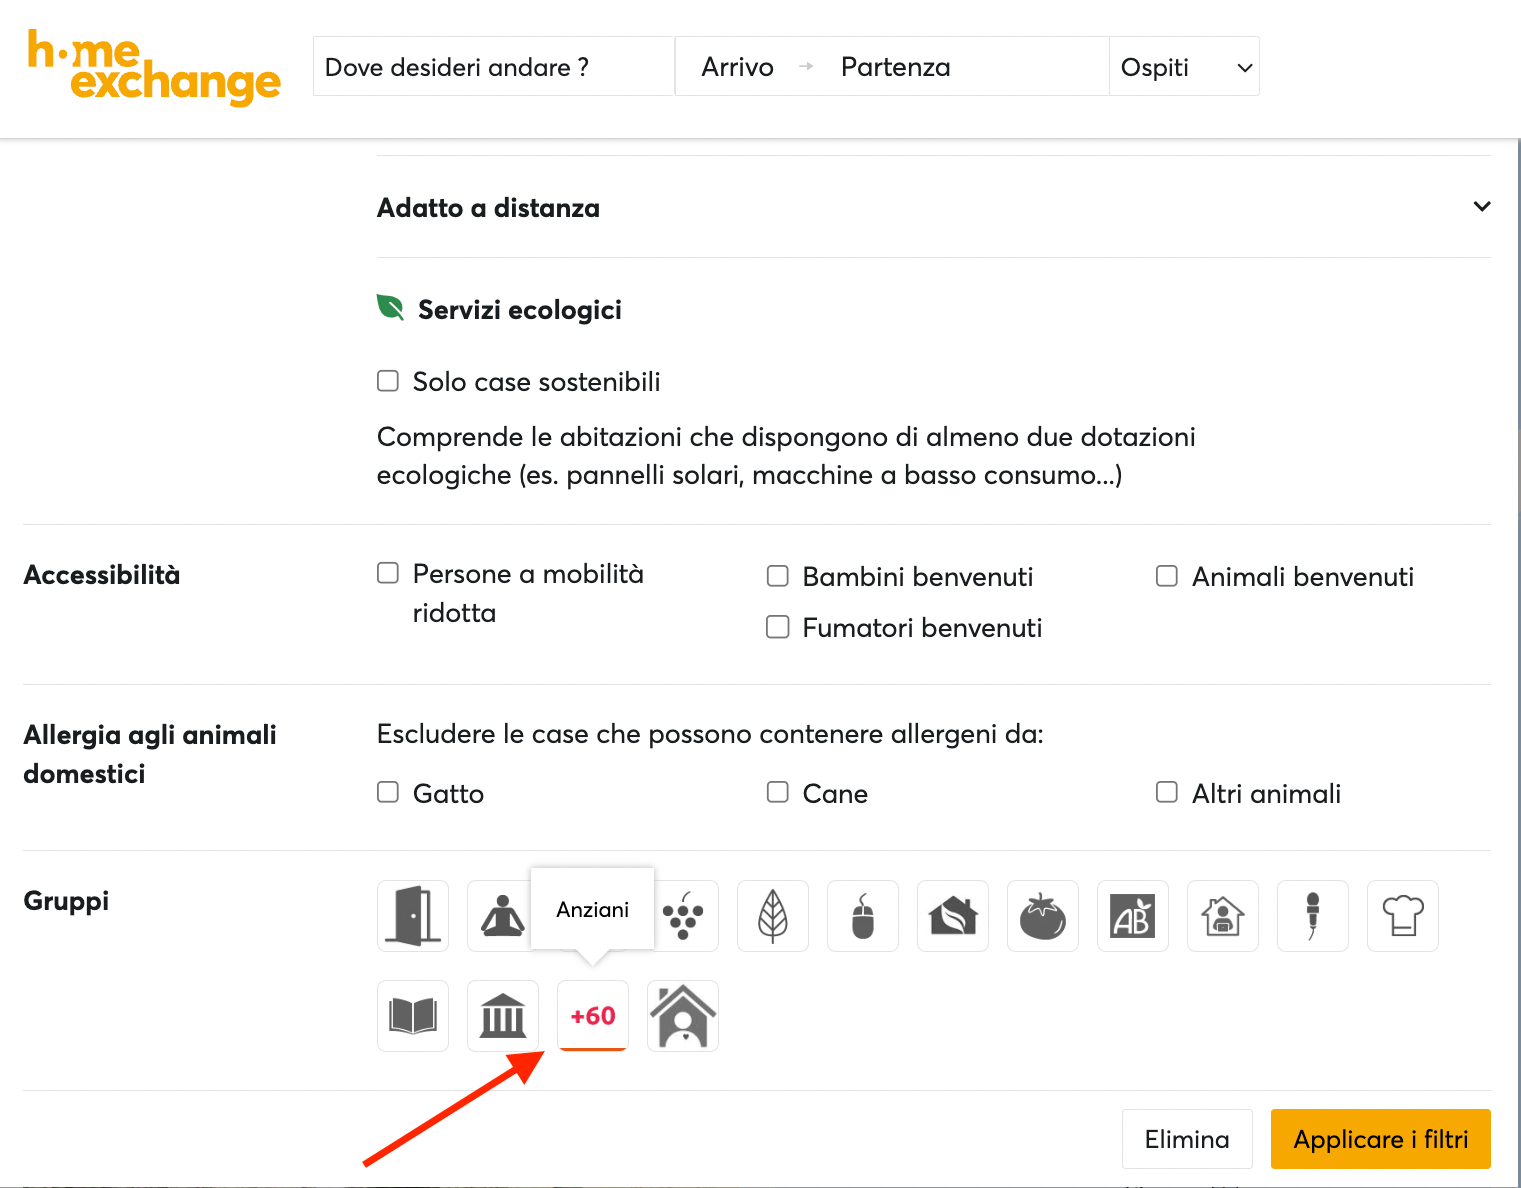Click the open door group icon
Viewport: 1521px width, 1188px height.
412,915
